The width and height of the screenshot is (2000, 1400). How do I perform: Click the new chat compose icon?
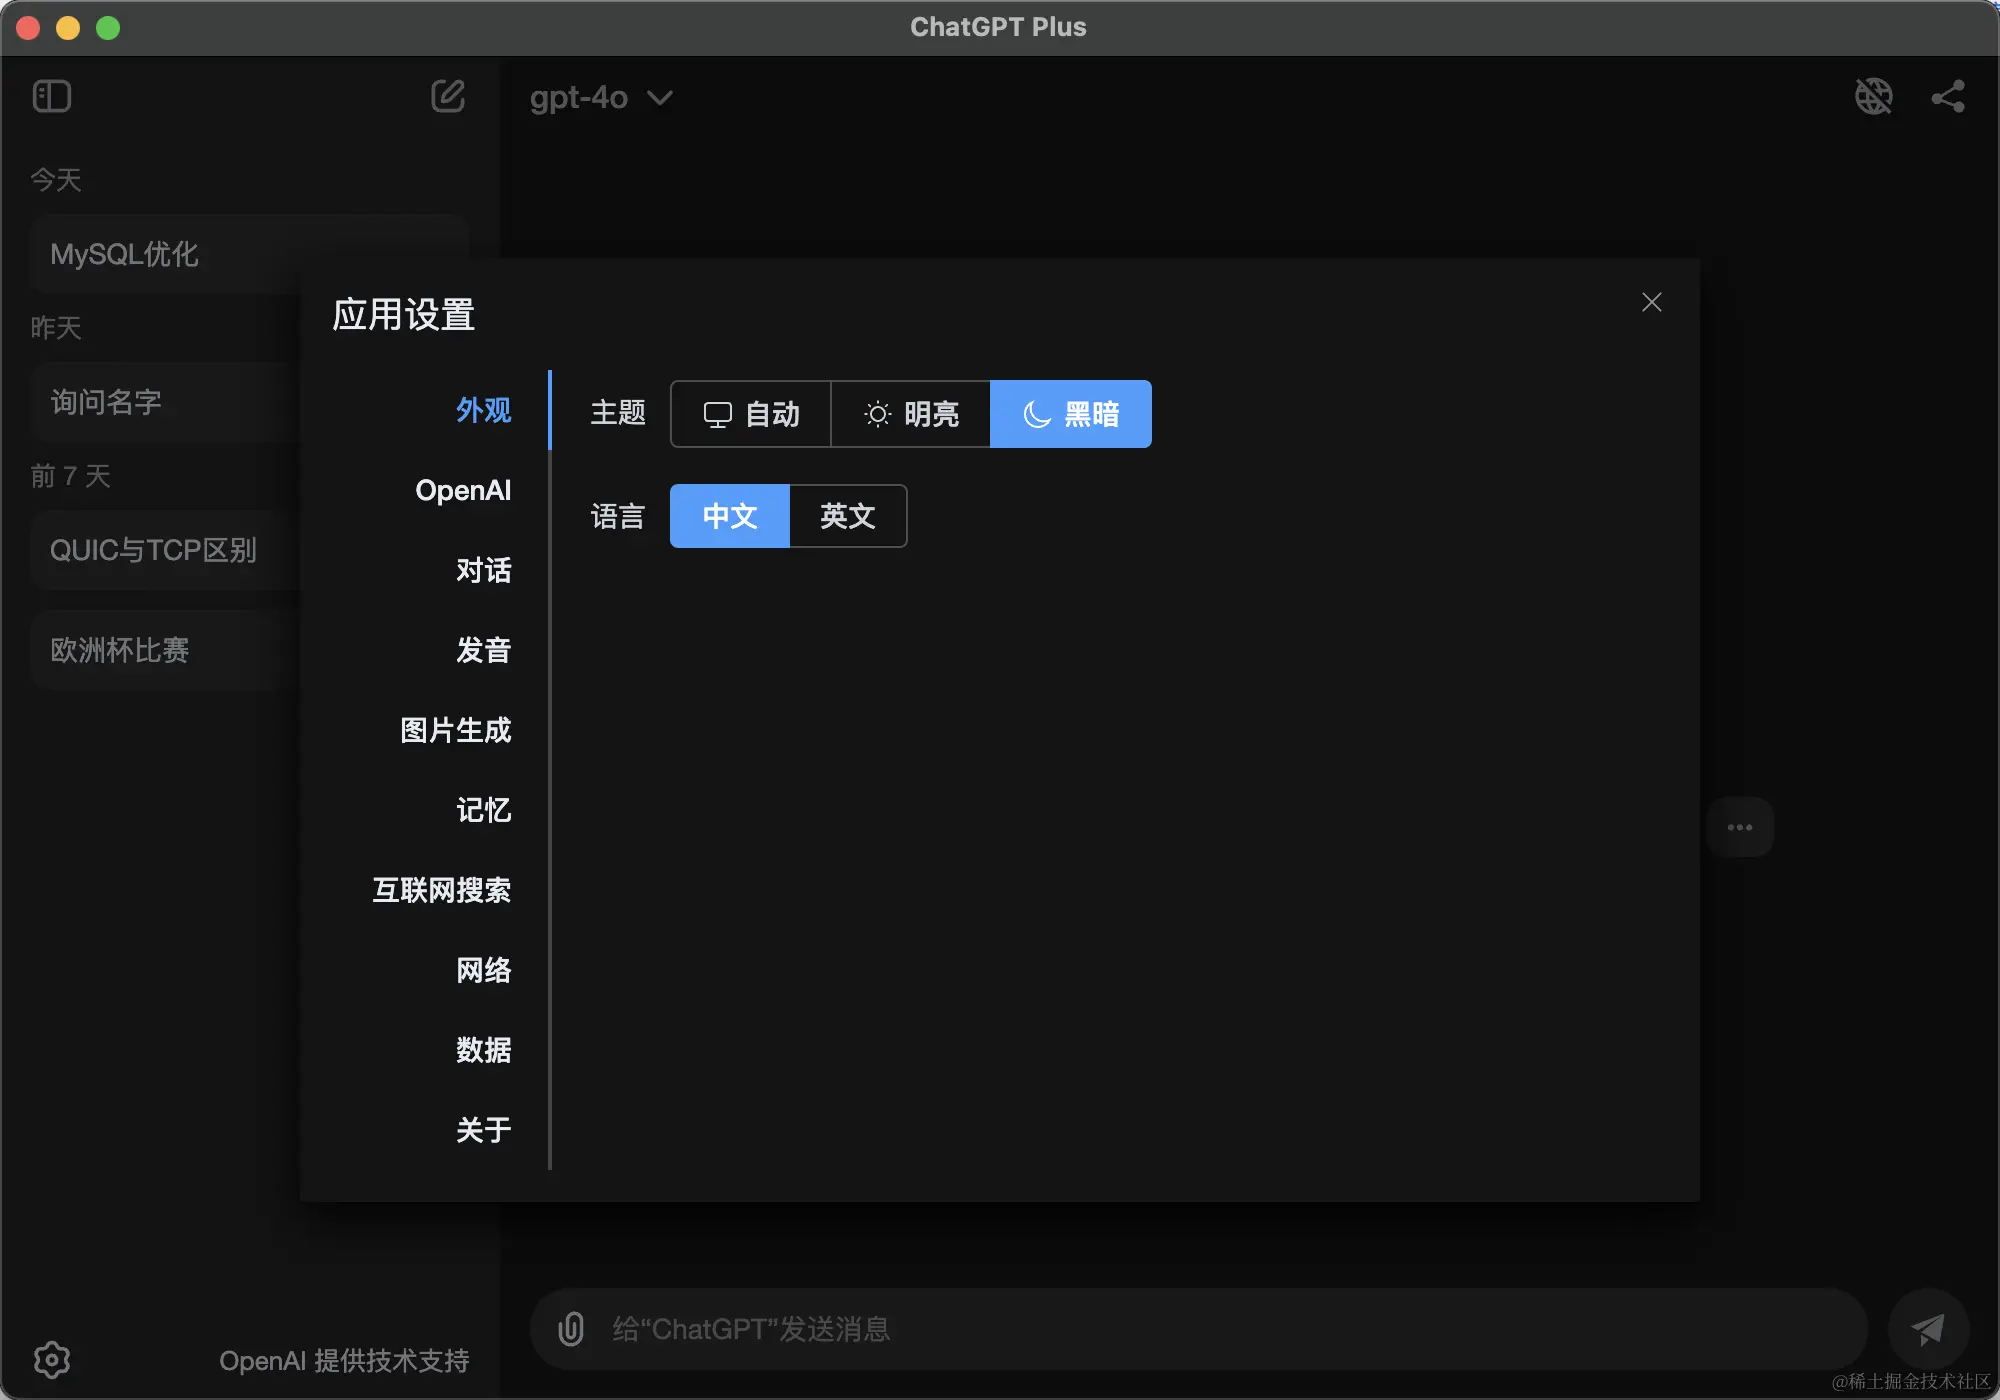(447, 96)
